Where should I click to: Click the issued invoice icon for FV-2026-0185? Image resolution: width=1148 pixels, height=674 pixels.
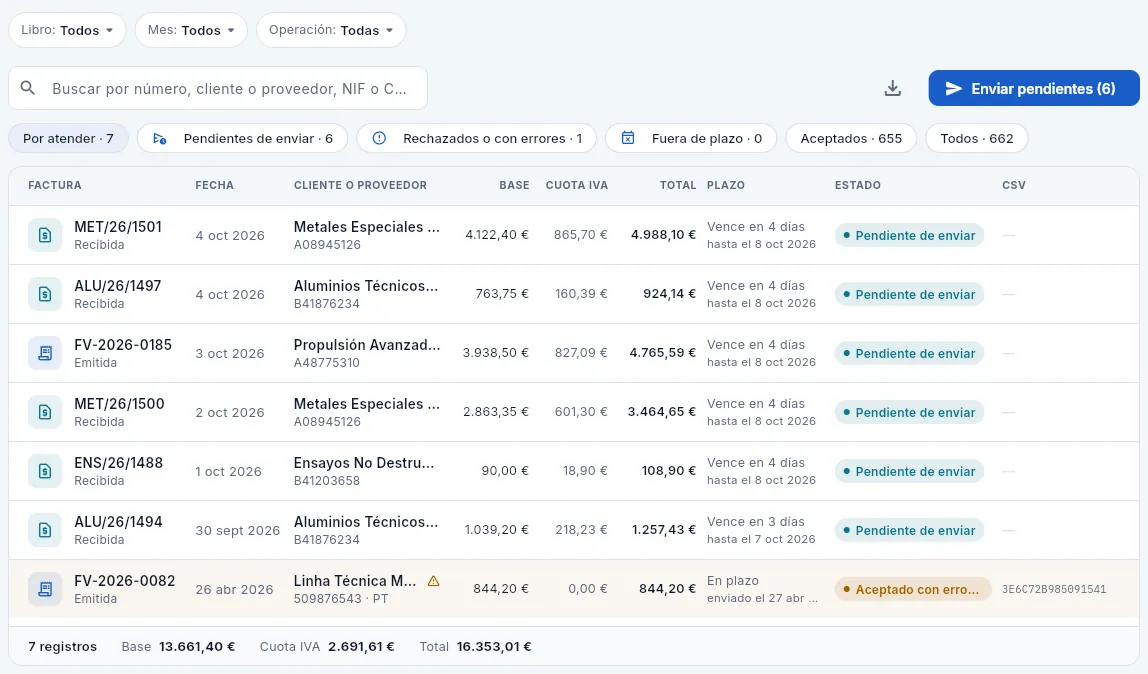pos(45,353)
